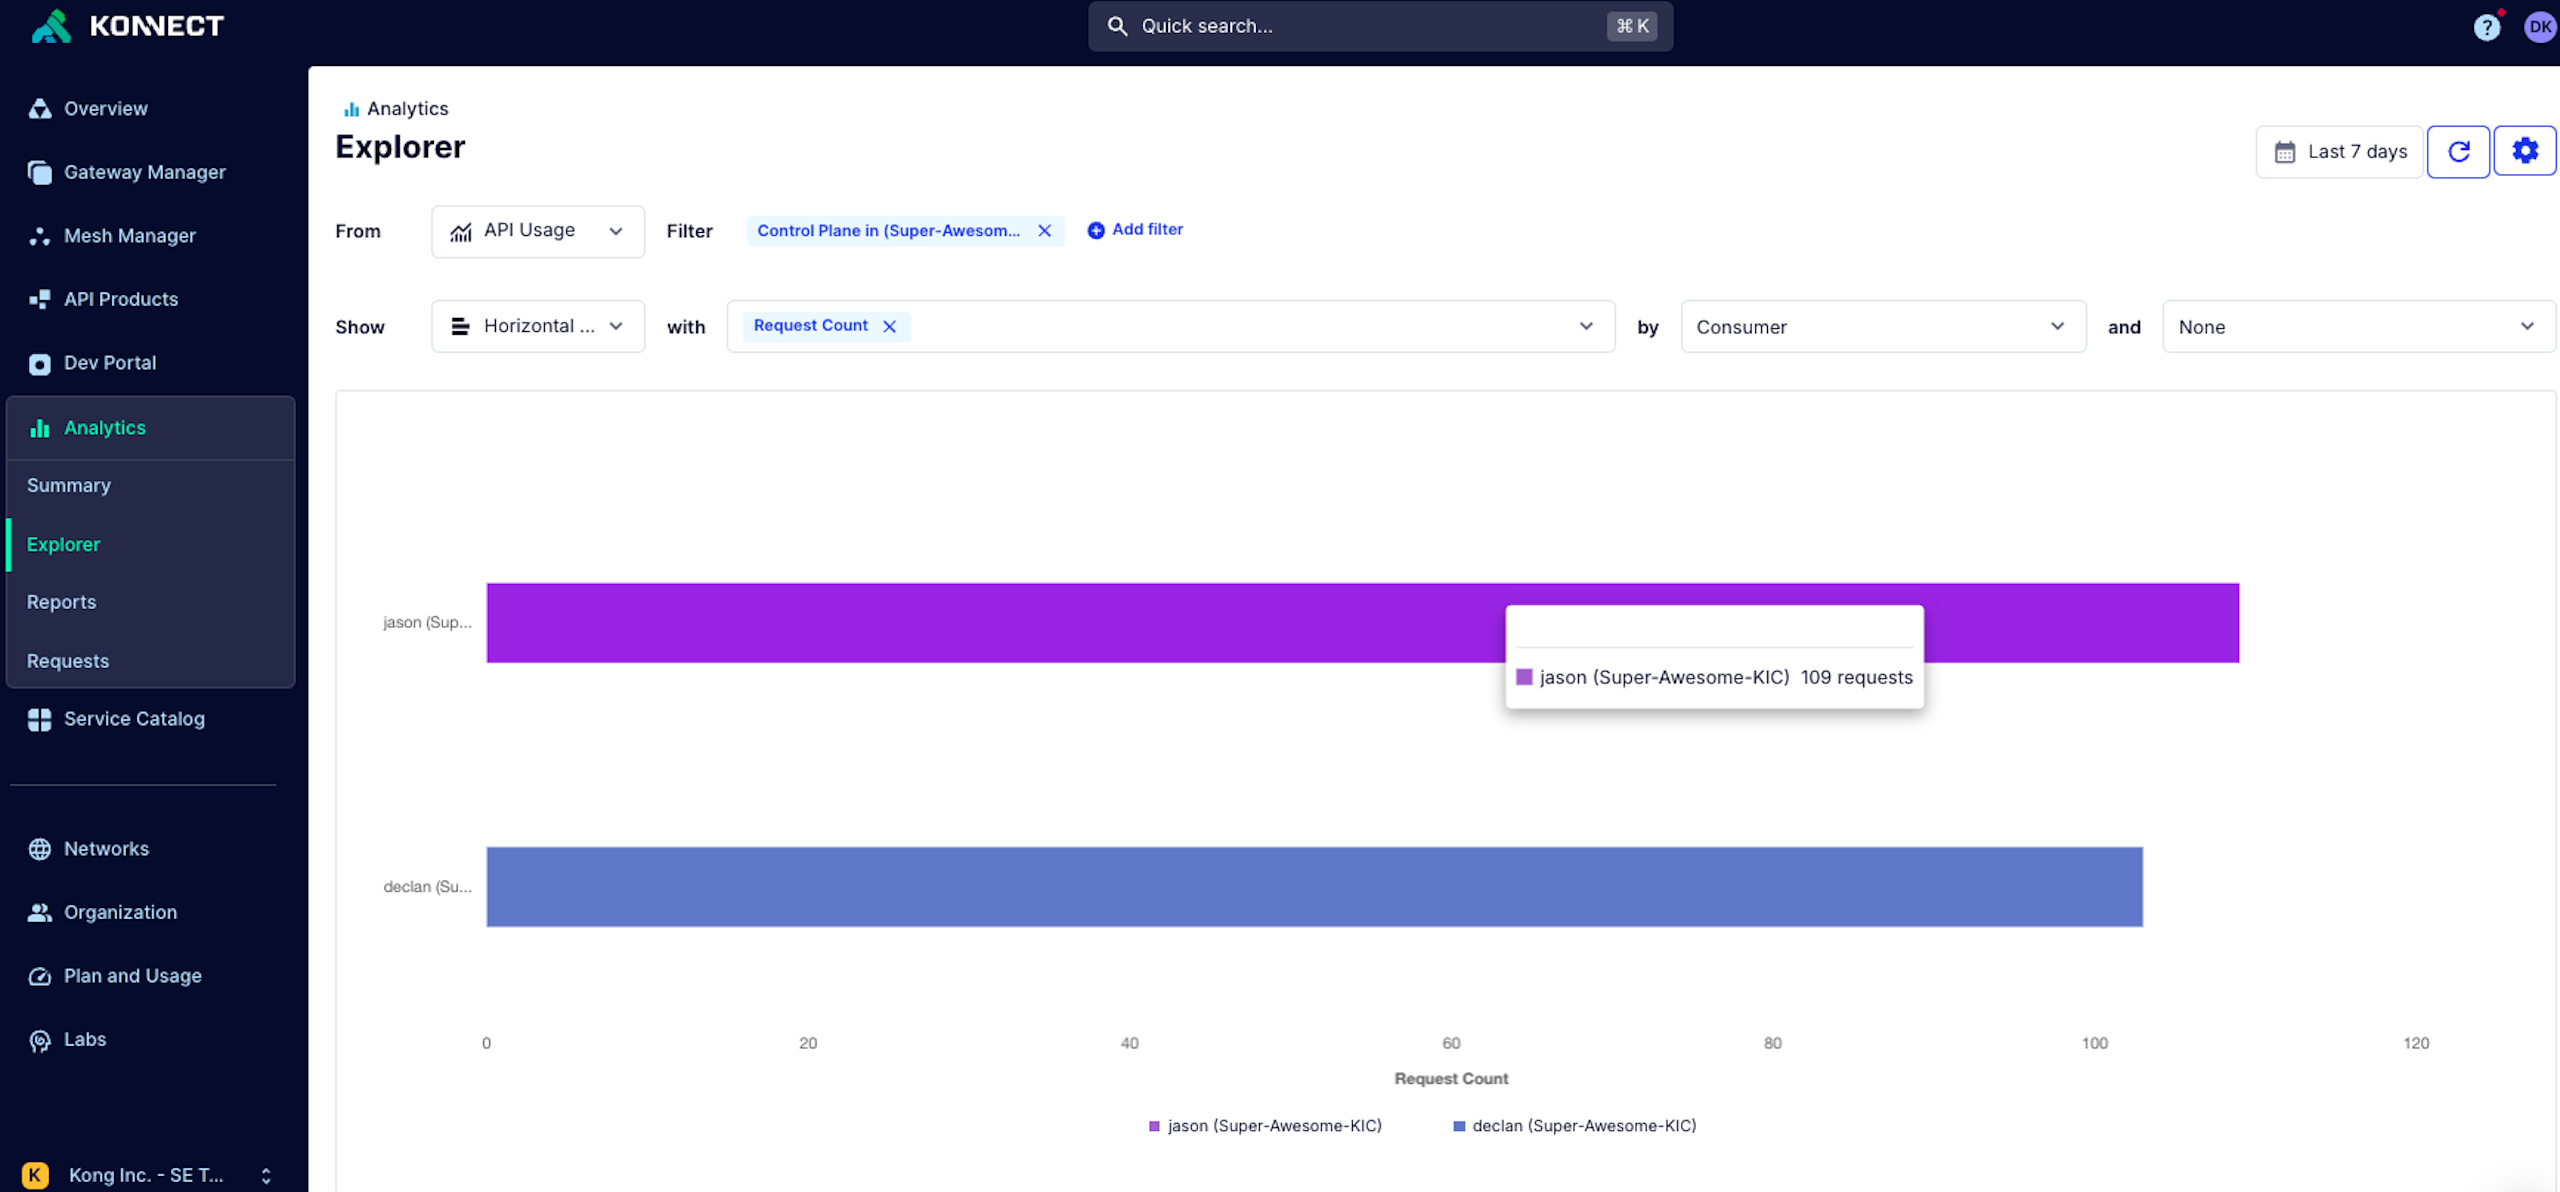Remove the Request Count metric chip
Image resolution: width=2560 pixels, height=1192 pixels.
[x=889, y=327]
